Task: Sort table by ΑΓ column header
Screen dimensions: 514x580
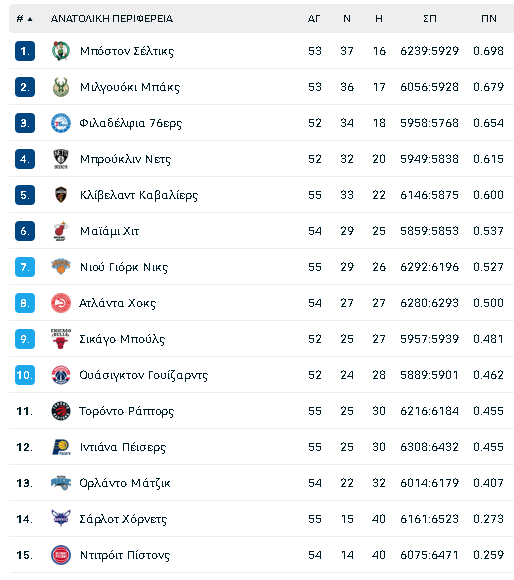Action: click(x=314, y=18)
